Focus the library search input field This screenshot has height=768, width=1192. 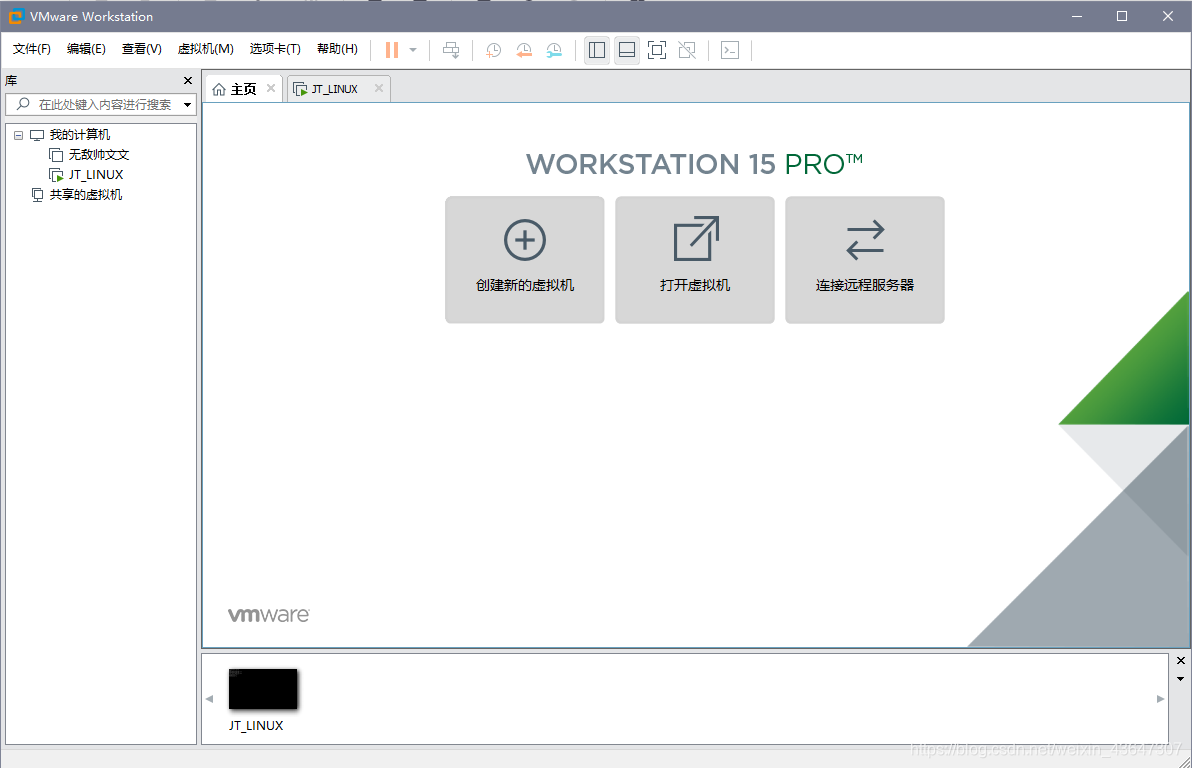pyautogui.click(x=105, y=105)
